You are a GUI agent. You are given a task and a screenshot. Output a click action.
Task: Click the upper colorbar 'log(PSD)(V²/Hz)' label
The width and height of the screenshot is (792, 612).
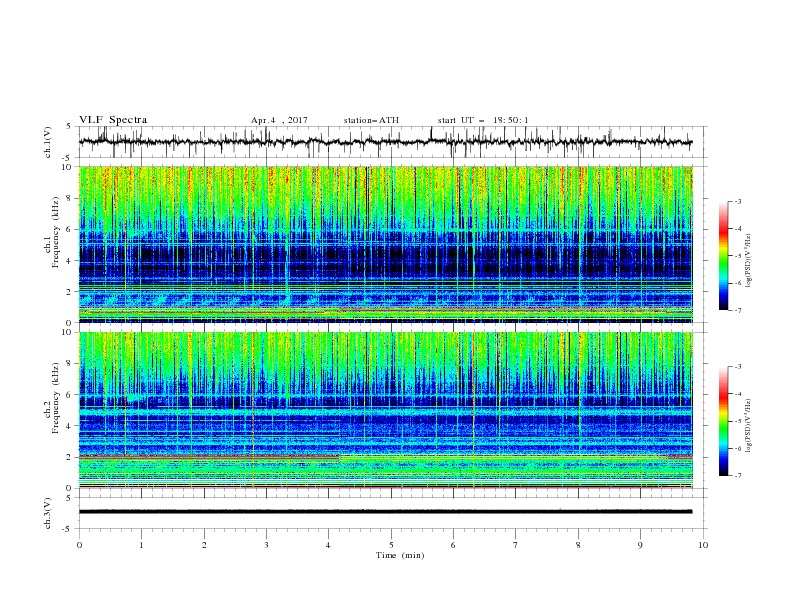click(749, 261)
